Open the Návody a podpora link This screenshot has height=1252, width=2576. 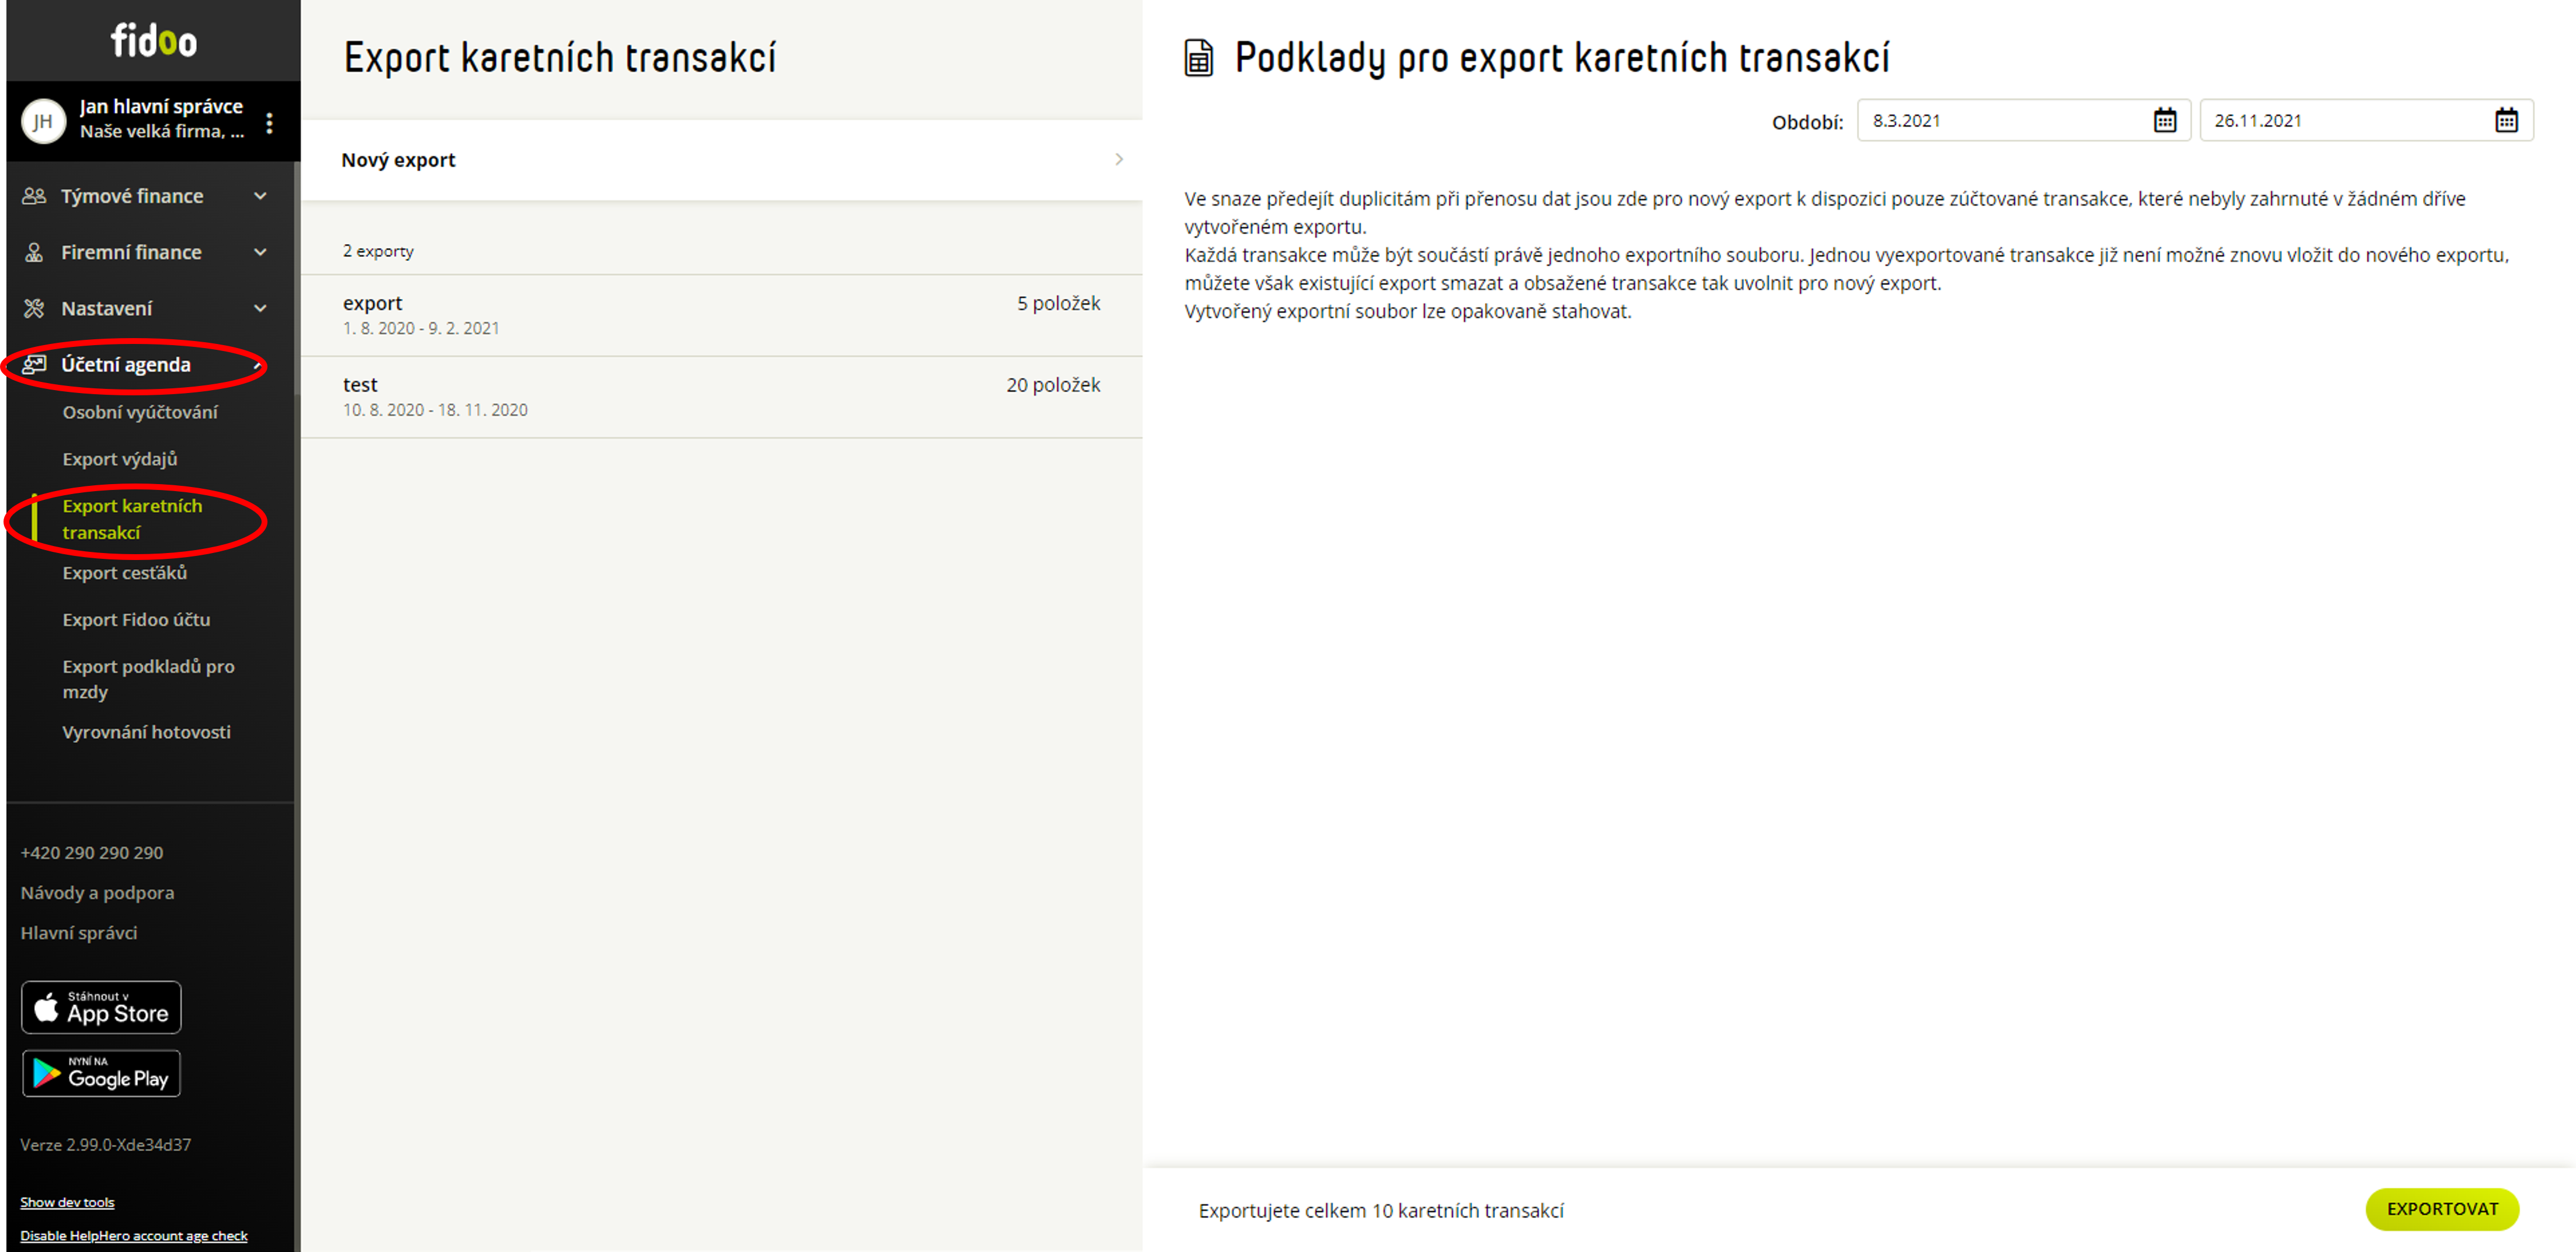pyautogui.click(x=97, y=893)
